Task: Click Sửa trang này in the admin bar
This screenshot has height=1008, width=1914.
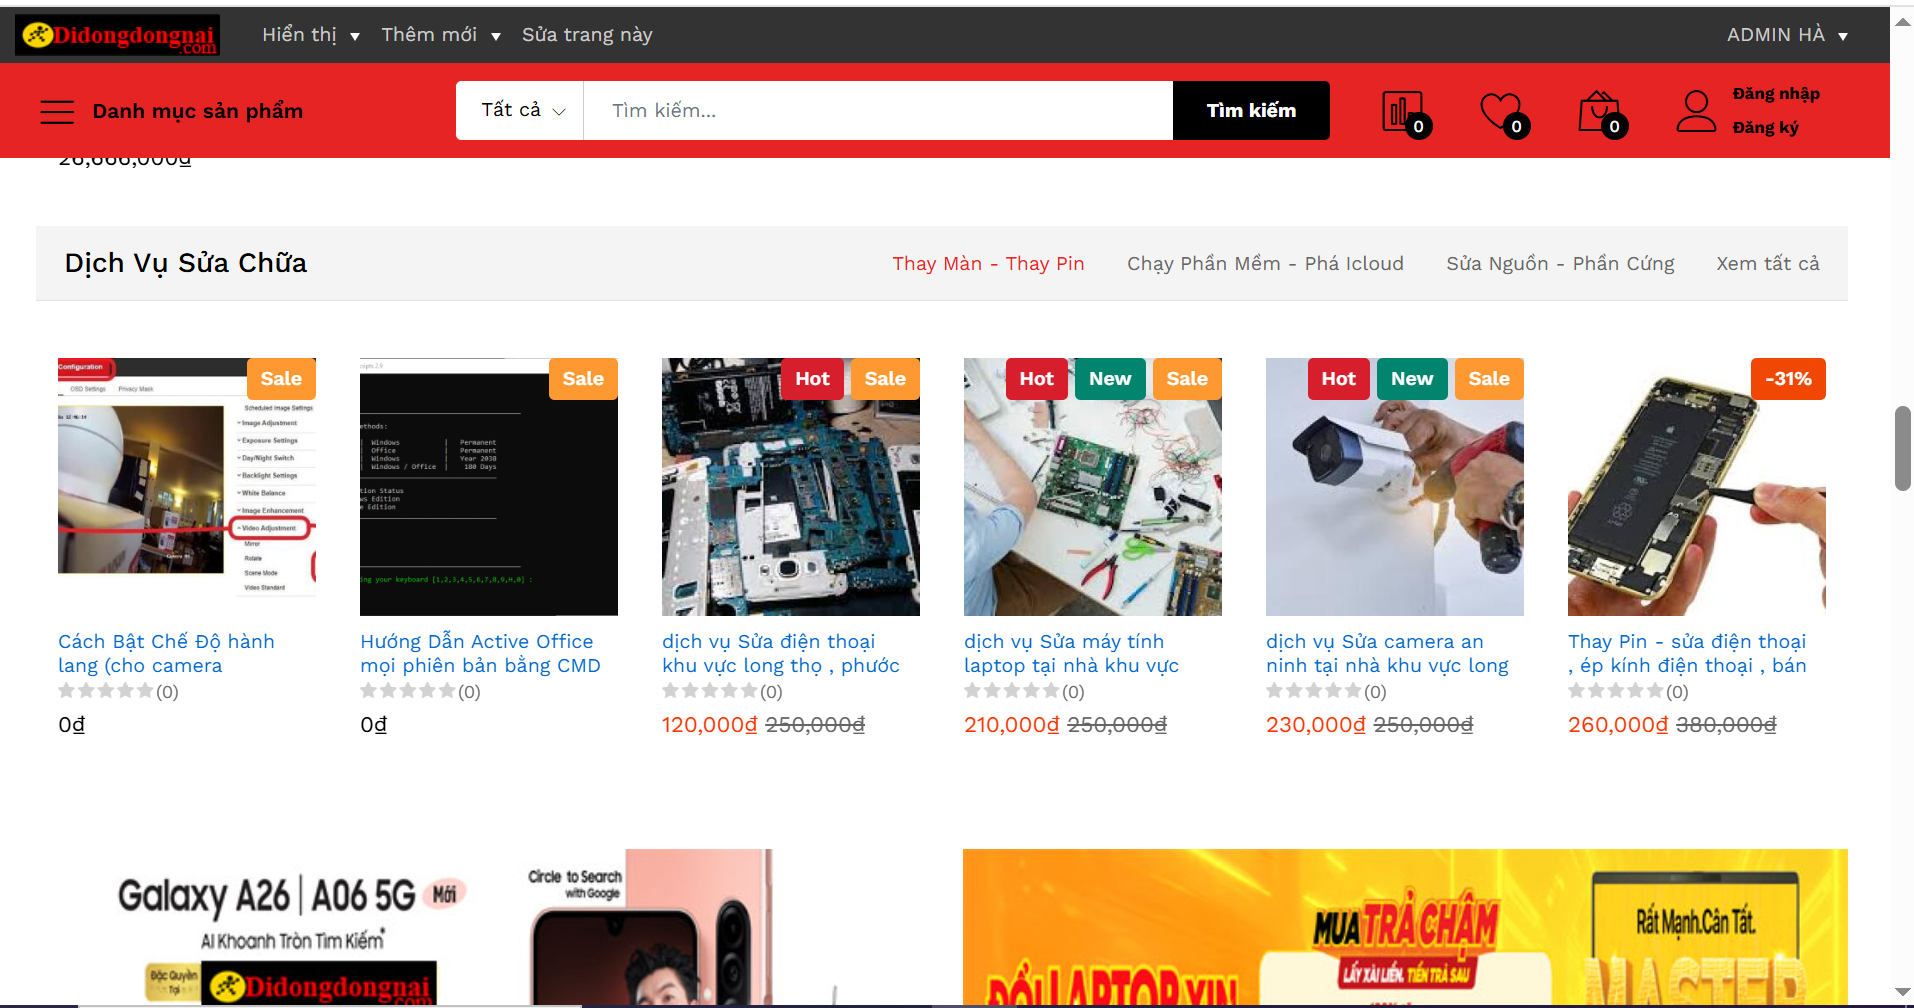Action: point(587,34)
